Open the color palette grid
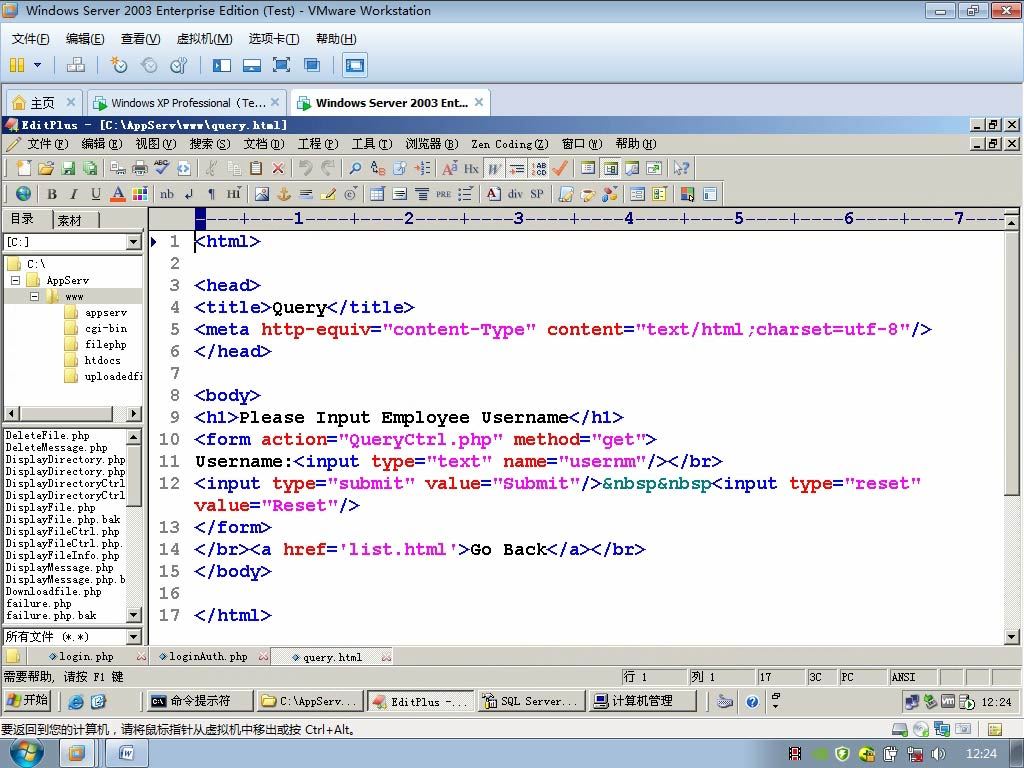 (x=140, y=194)
